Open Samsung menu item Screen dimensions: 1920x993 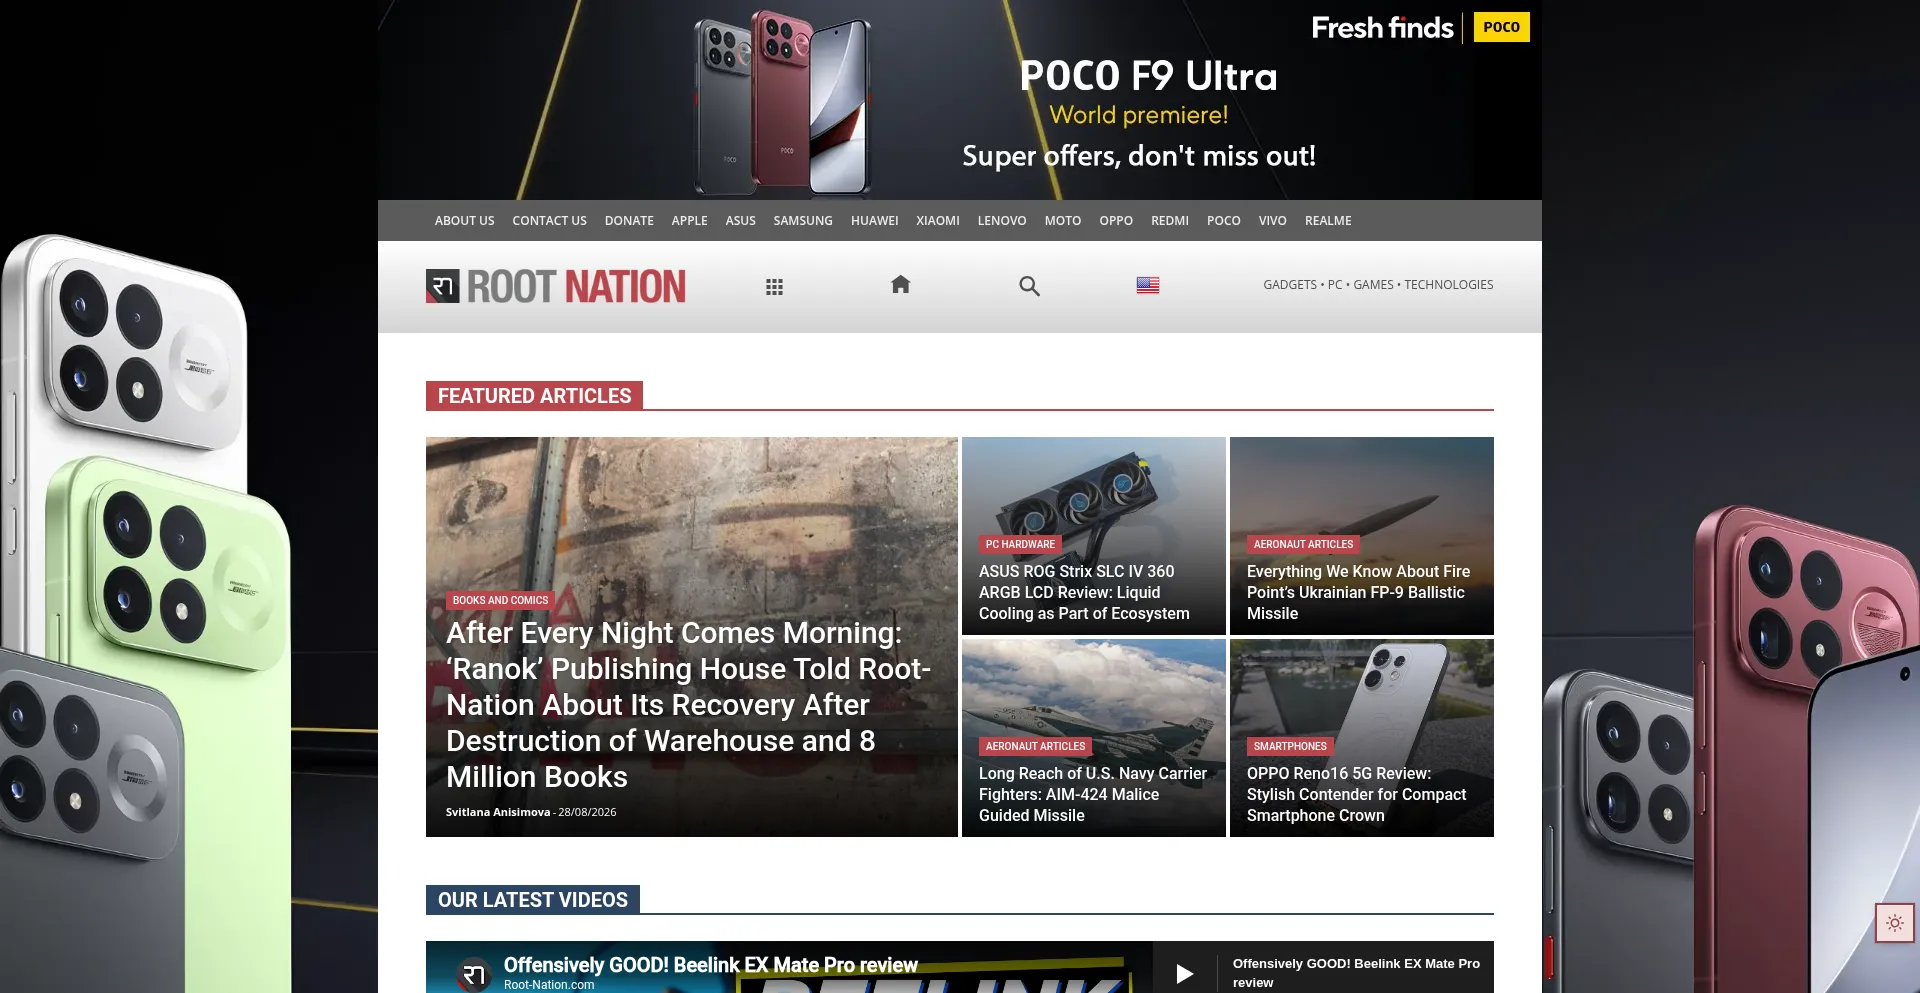coord(803,221)
